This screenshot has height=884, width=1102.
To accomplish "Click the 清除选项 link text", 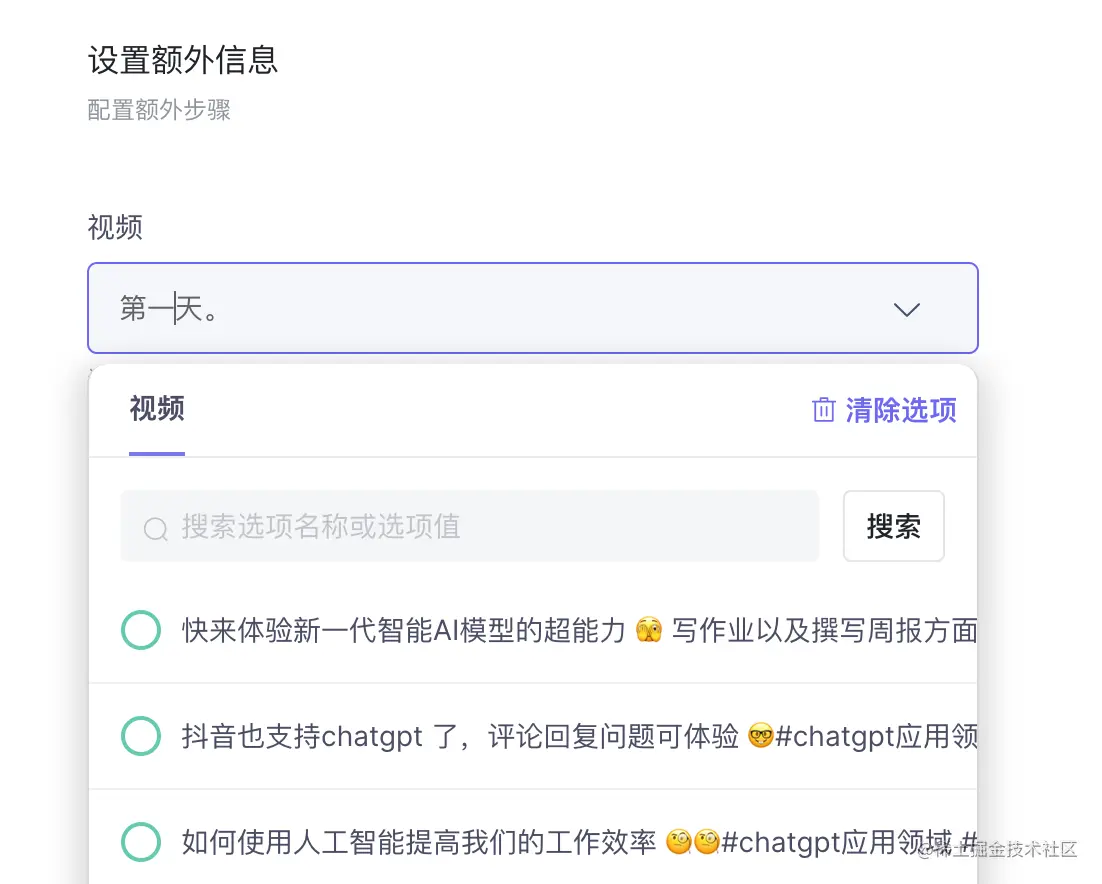I will point(901,410).
